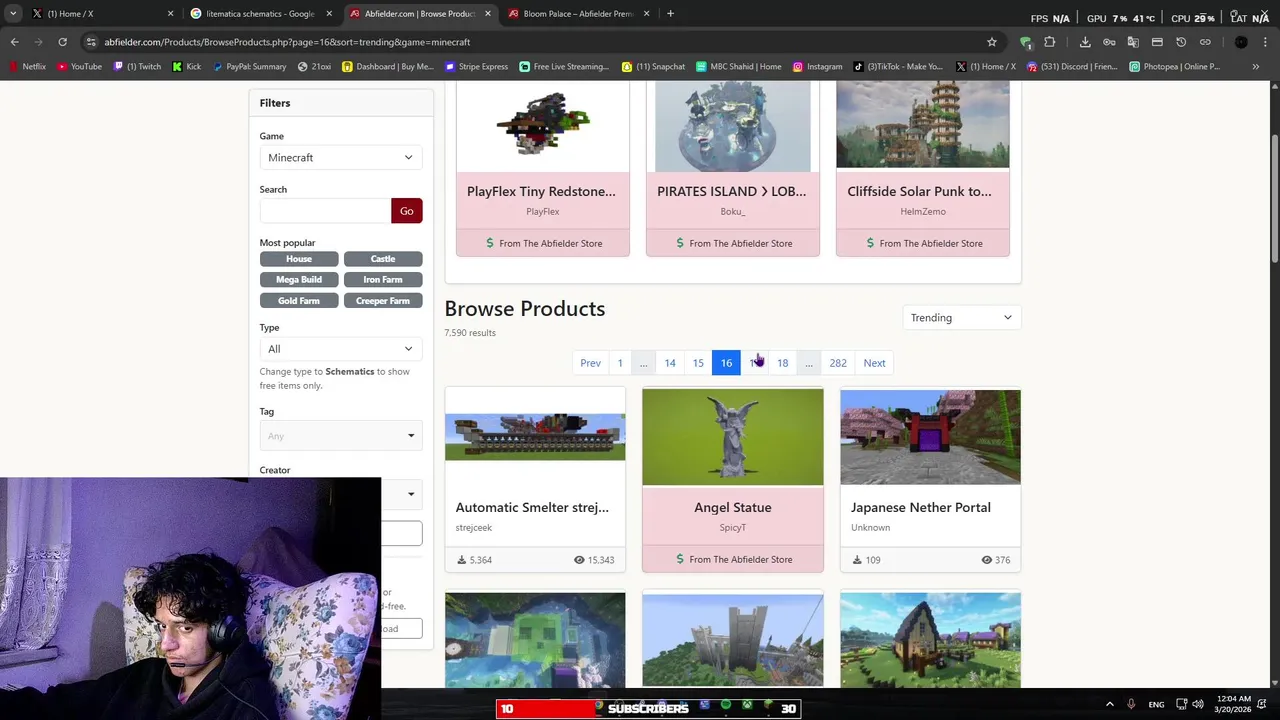Go to page 18 in pagination
1280x720 pixels.
[782, 362]
